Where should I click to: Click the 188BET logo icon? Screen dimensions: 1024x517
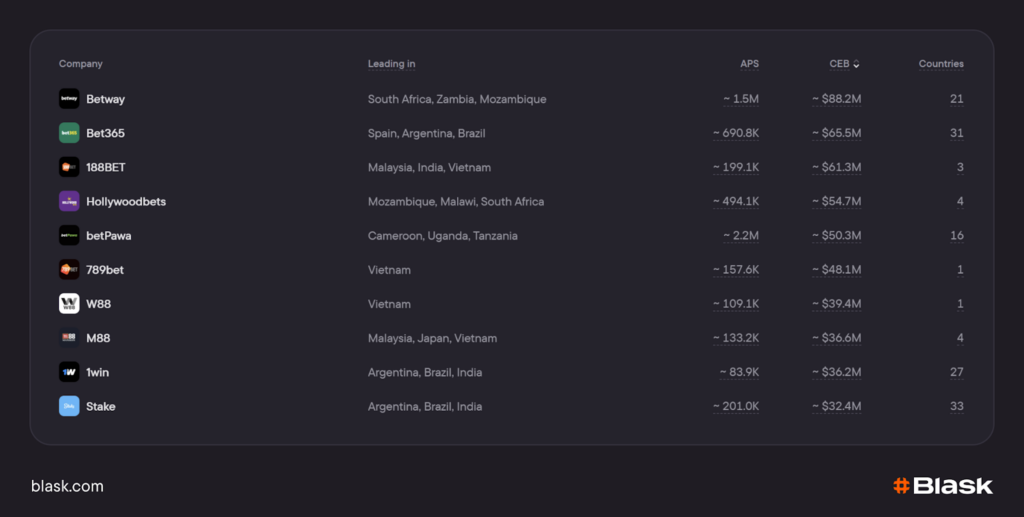pos(69,167)
